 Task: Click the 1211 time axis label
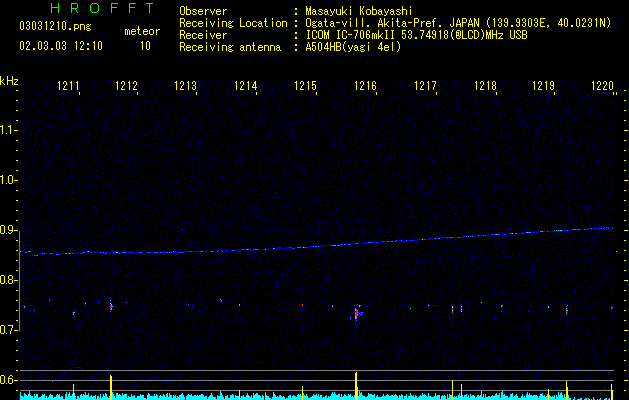click(x=68, y=86)
